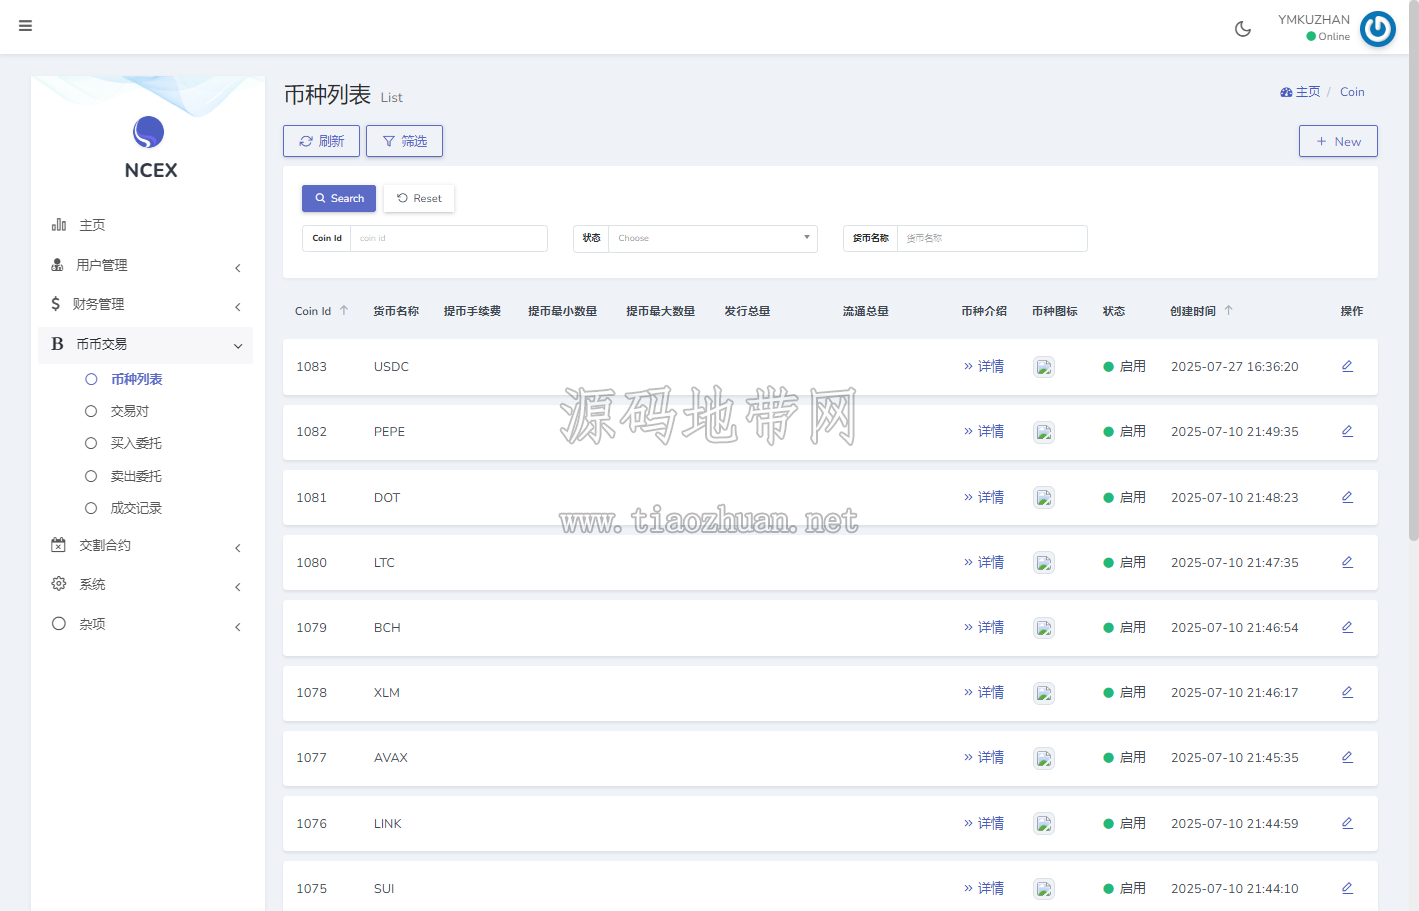Edit the SUI coin row
The height and width of the screenshot is (911, 1419).
point(1347,888)
